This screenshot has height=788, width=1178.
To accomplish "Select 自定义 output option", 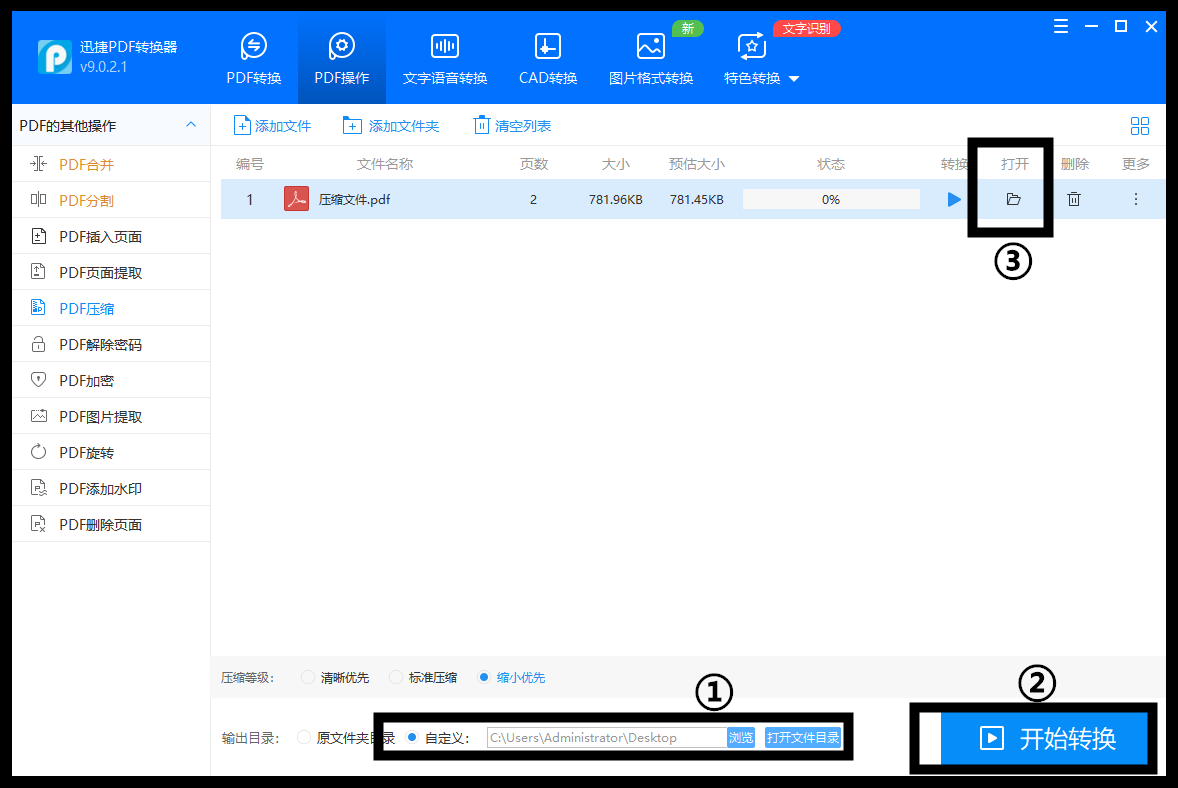I will [438, 738].
